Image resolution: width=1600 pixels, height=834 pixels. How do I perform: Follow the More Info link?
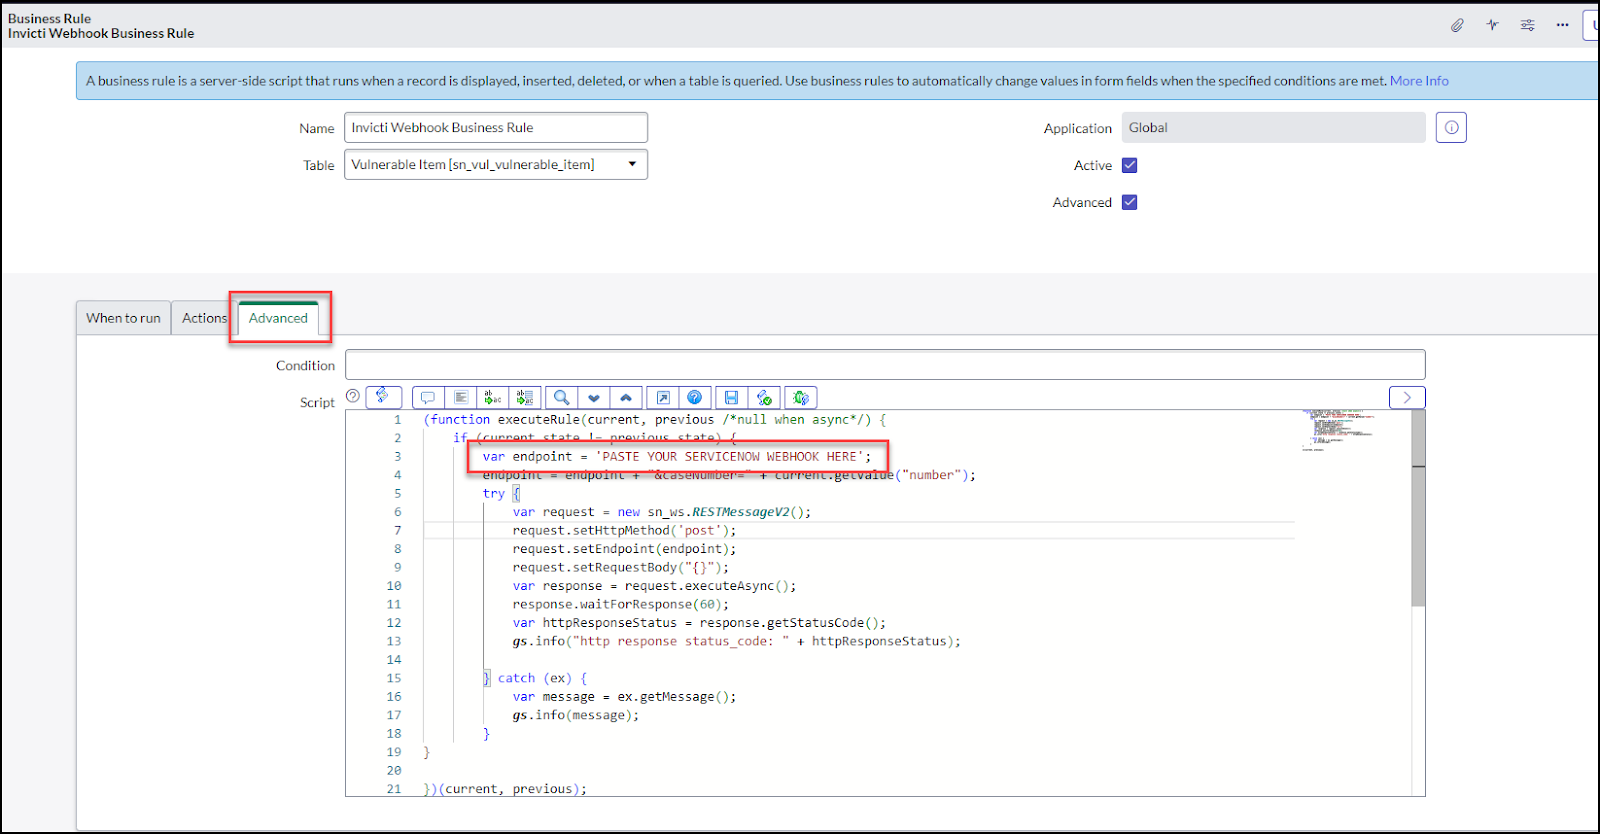click(x=1419, y=81)
